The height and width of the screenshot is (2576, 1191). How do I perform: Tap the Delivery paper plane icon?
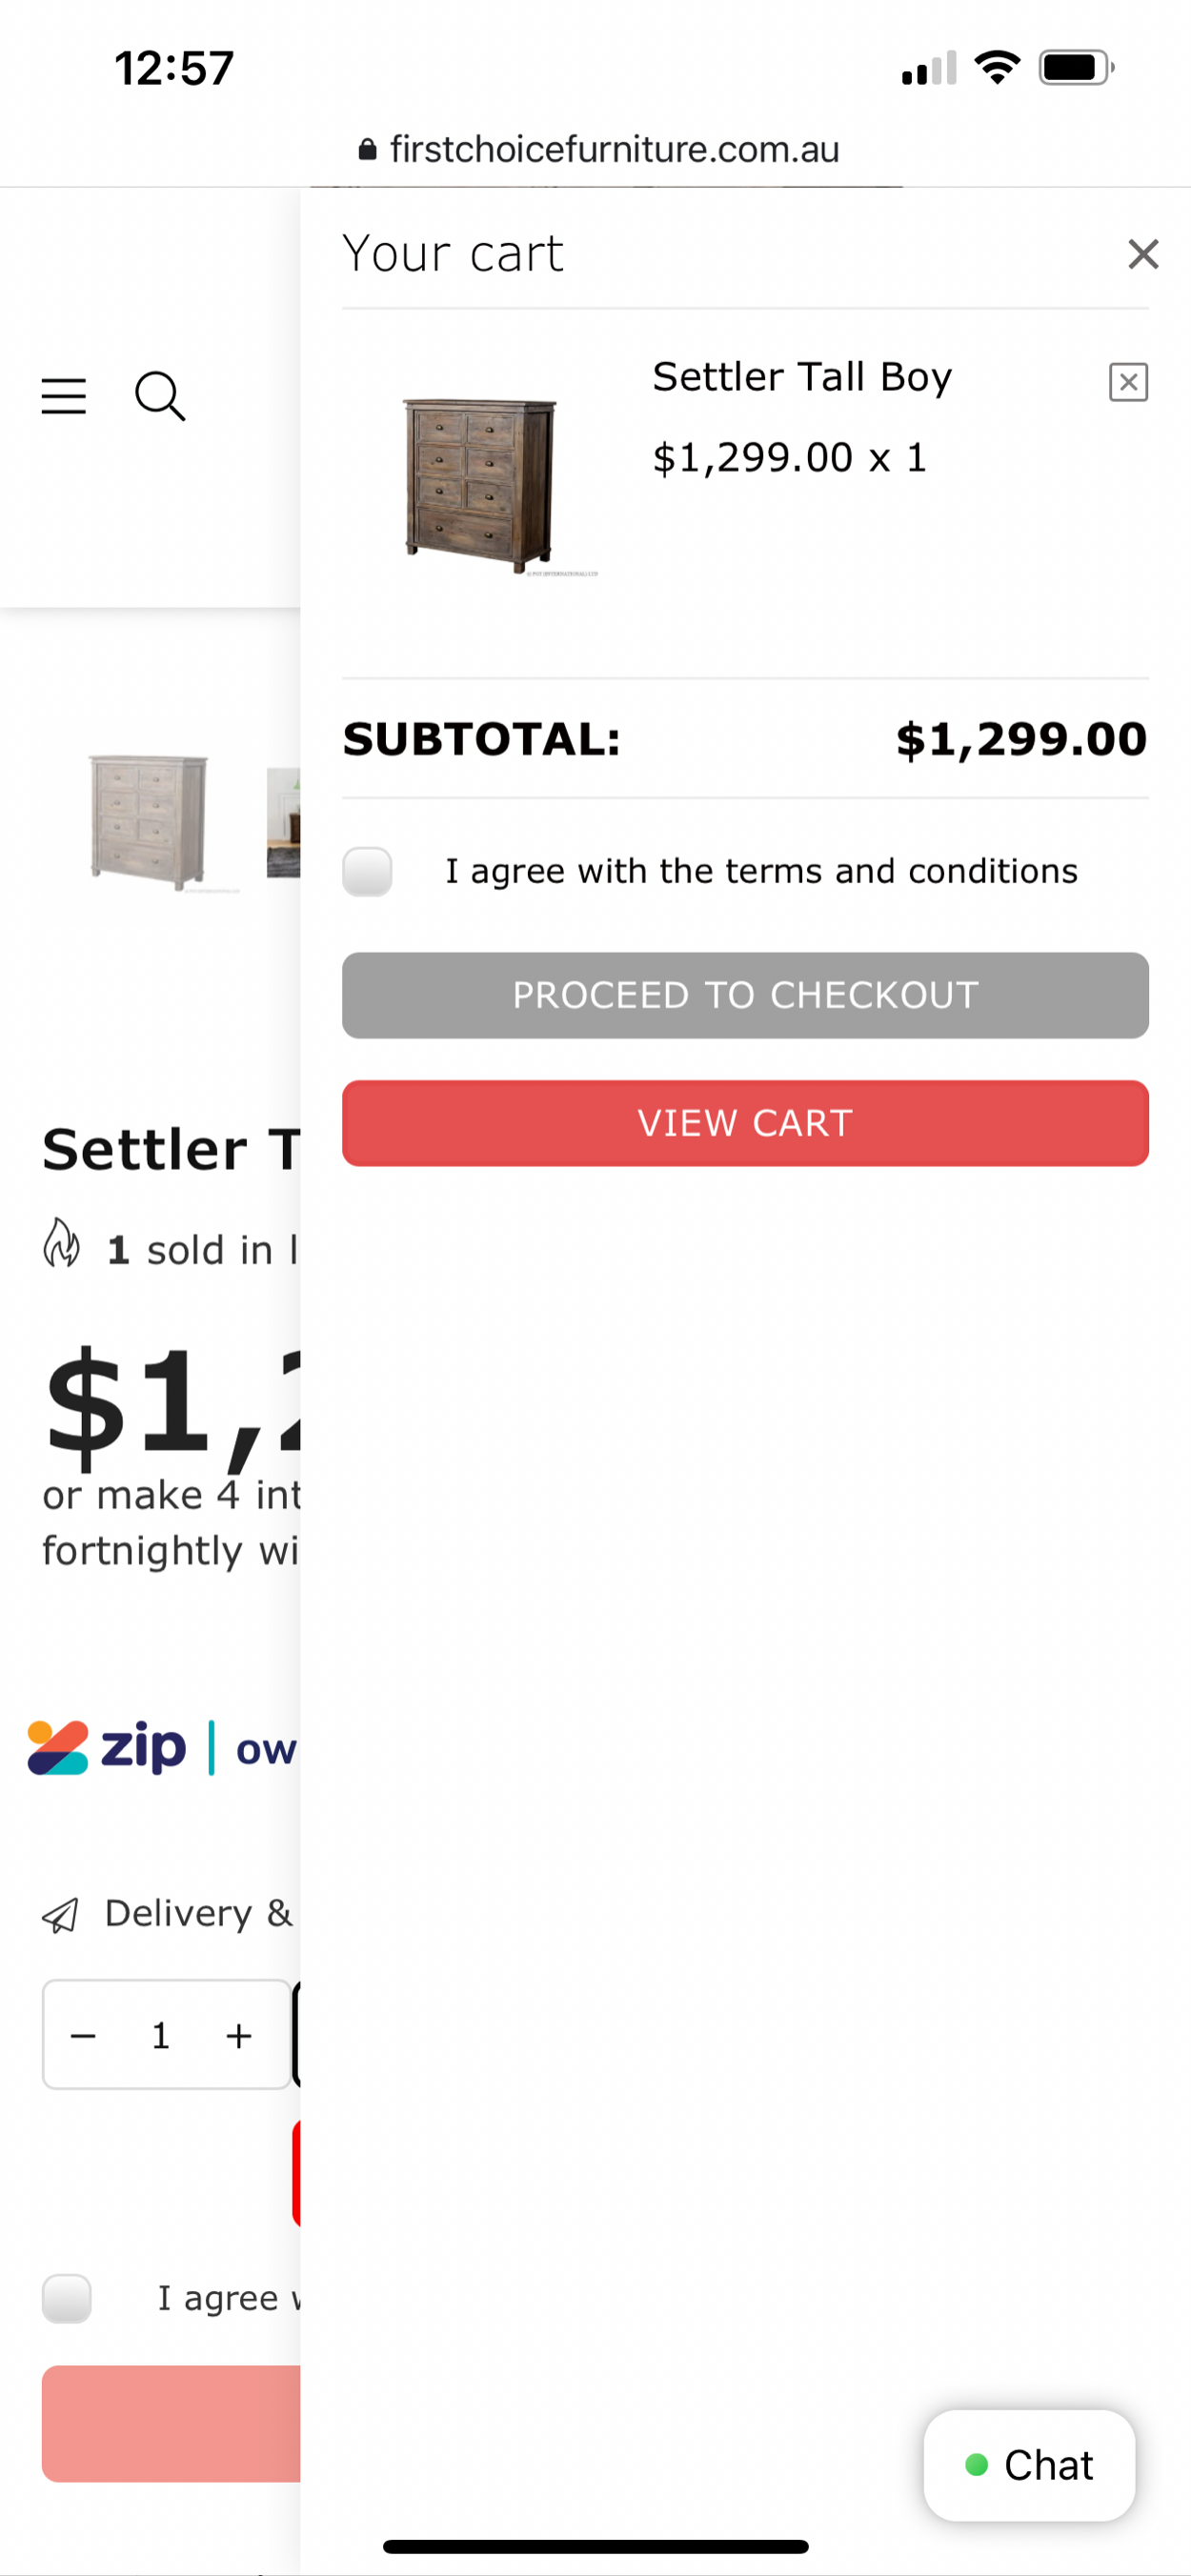61,1915
